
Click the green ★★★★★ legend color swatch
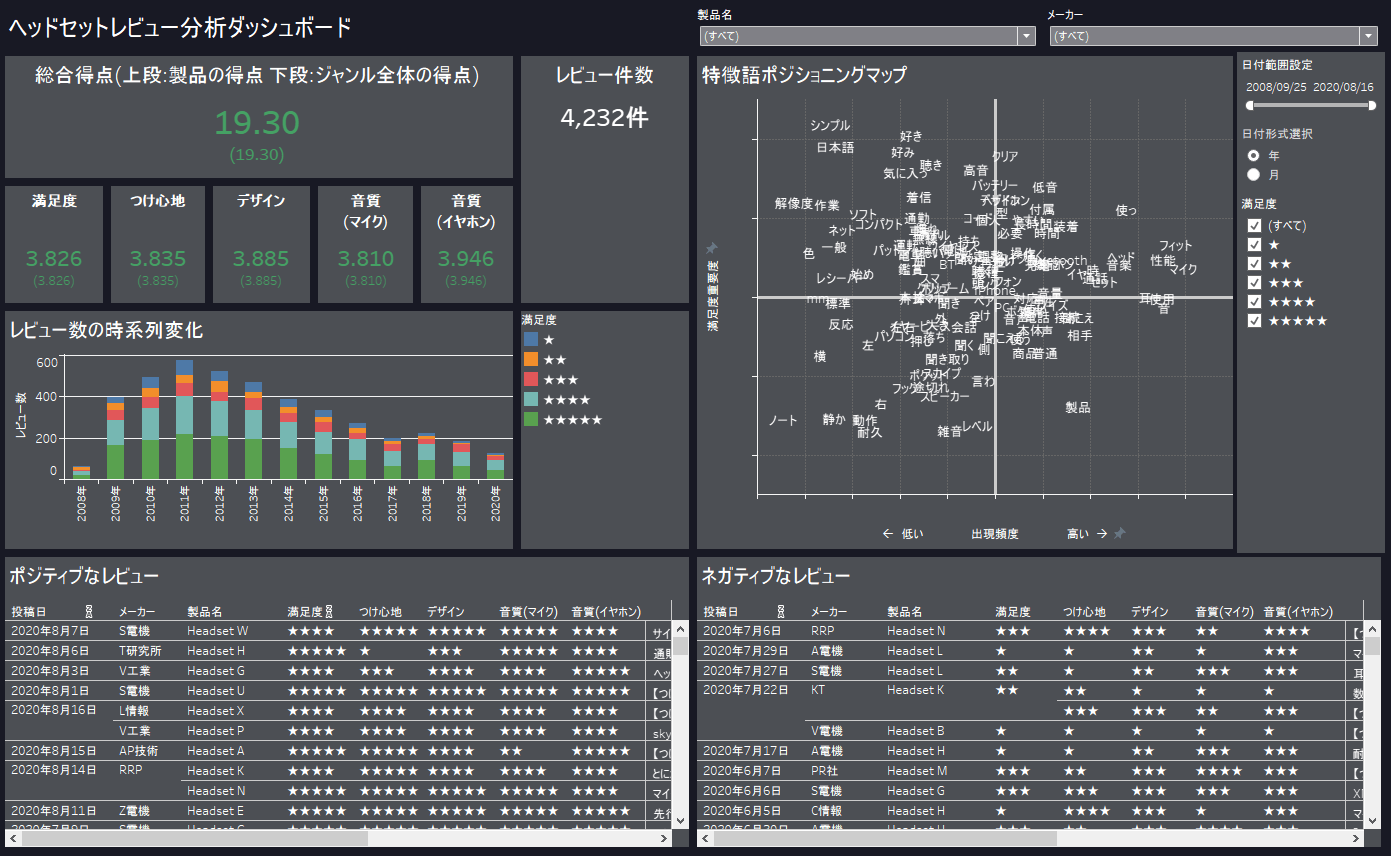click(531, 419)
